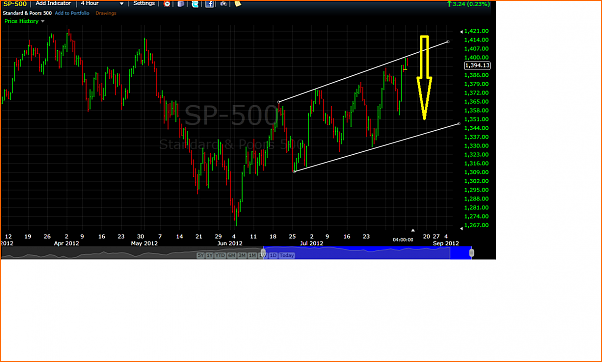Open the Add Indicator menu

click(53, 3)
